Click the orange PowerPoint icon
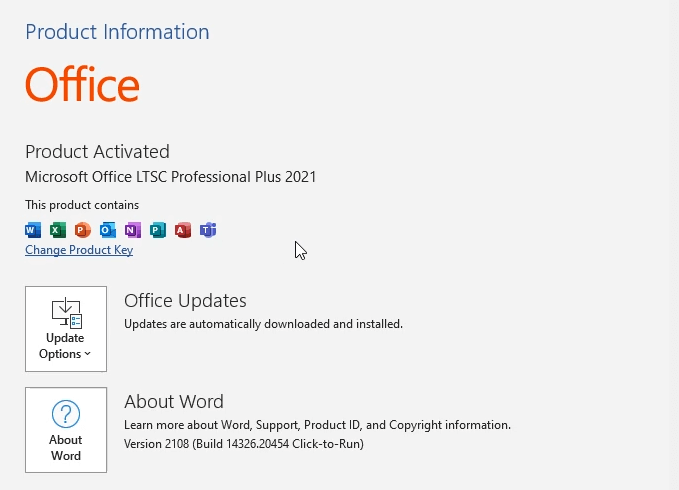Viewport: 679px width, 490px height. (x=83, y=230)
